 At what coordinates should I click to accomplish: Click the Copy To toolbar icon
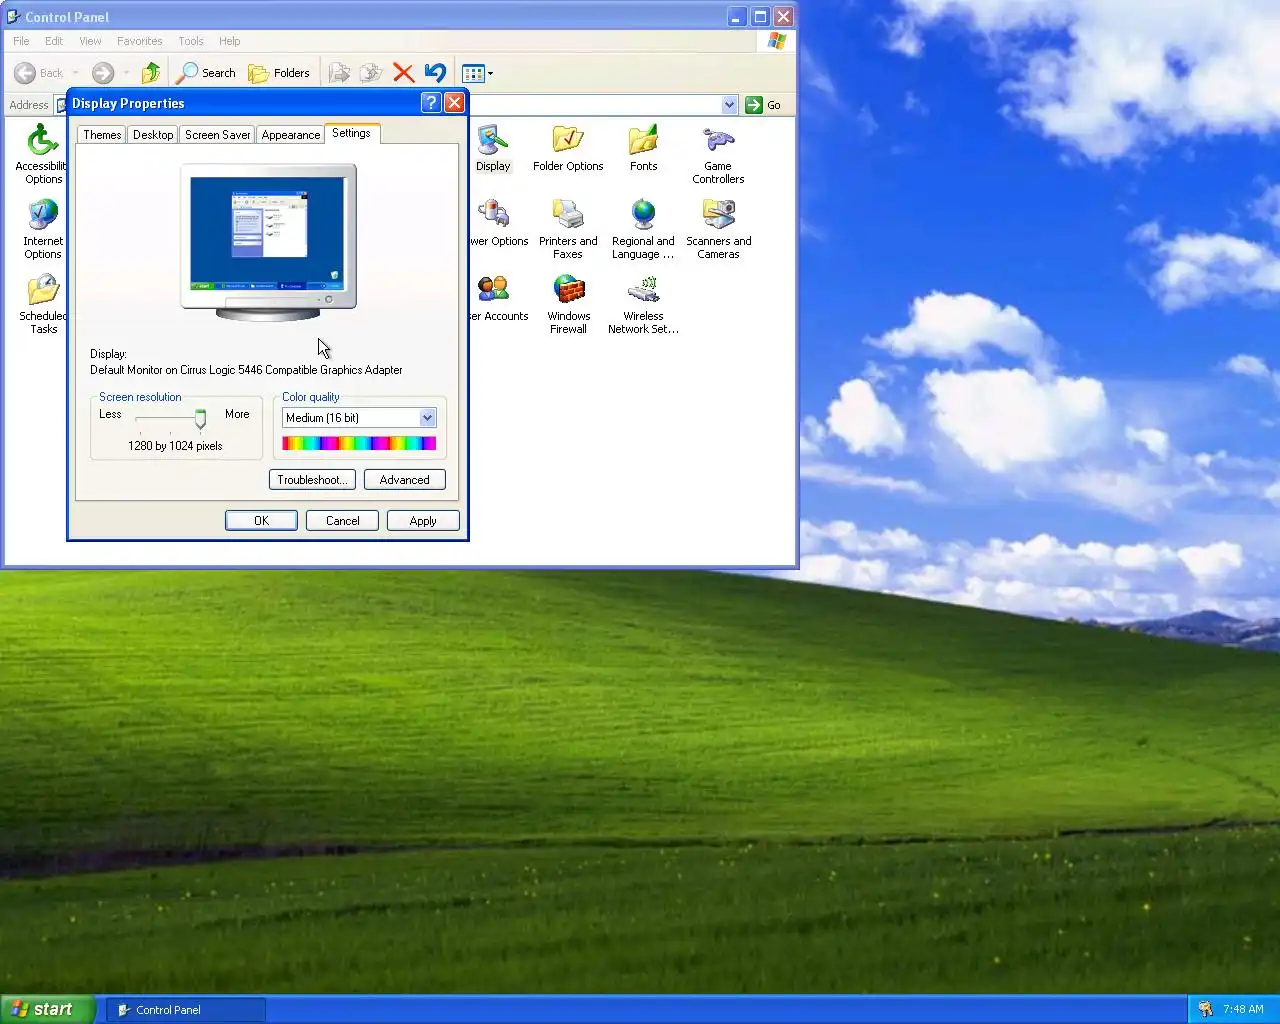(x=371, y=73)
